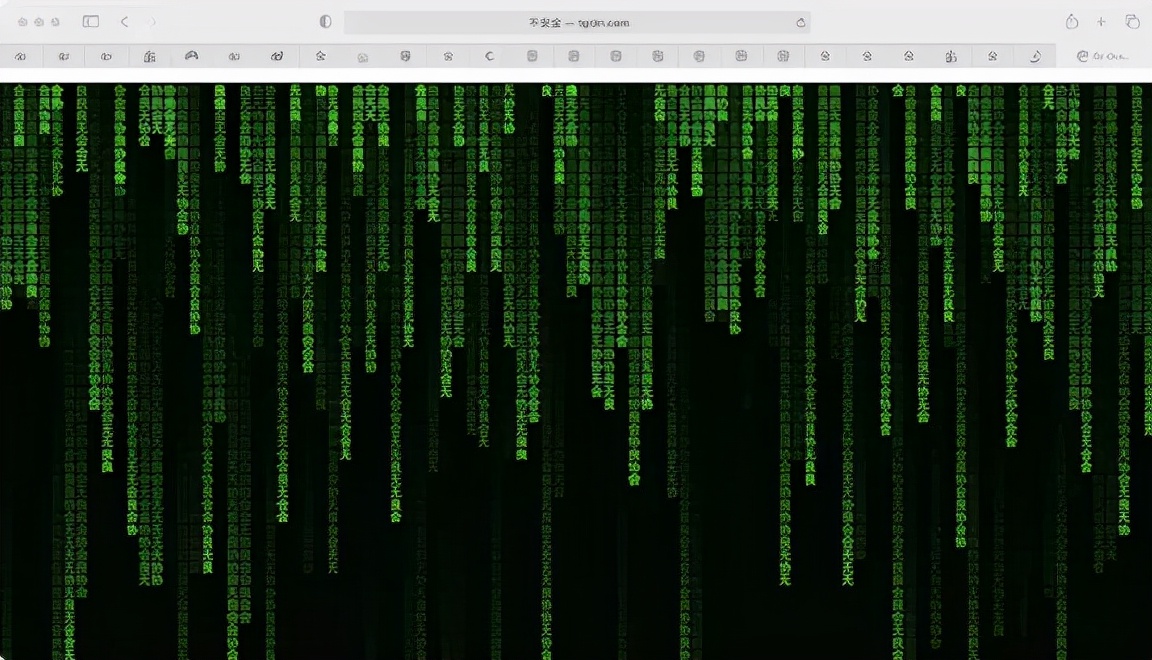1152x660 pixels.
Task: Select the first tab in the tab bar
Action: (21, 56)
